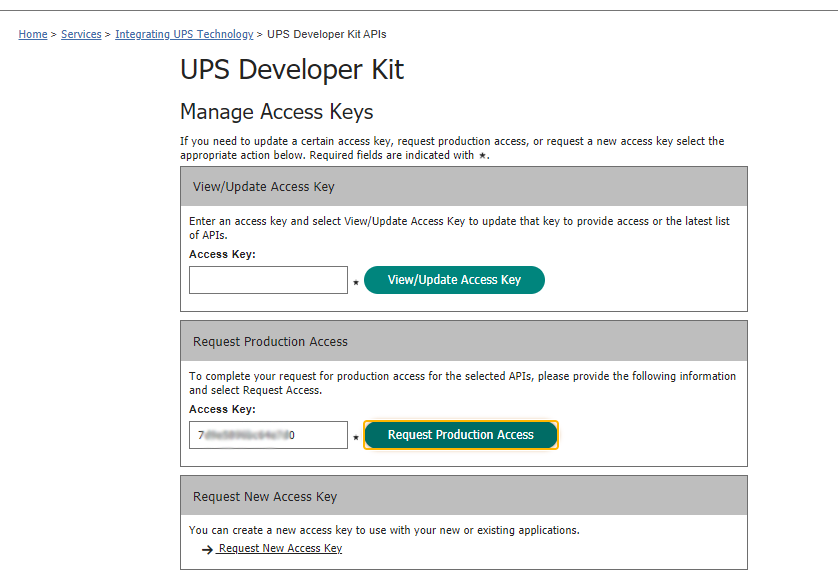The image size is (838, 582).
Task: Click the 'Enter an access key and select' text
Action: point(459,228)
